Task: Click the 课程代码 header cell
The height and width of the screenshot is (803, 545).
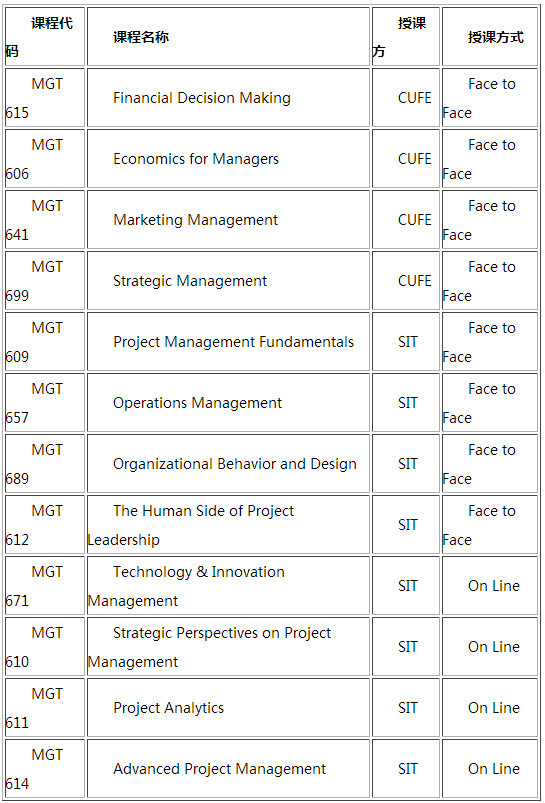Action: 45,37
